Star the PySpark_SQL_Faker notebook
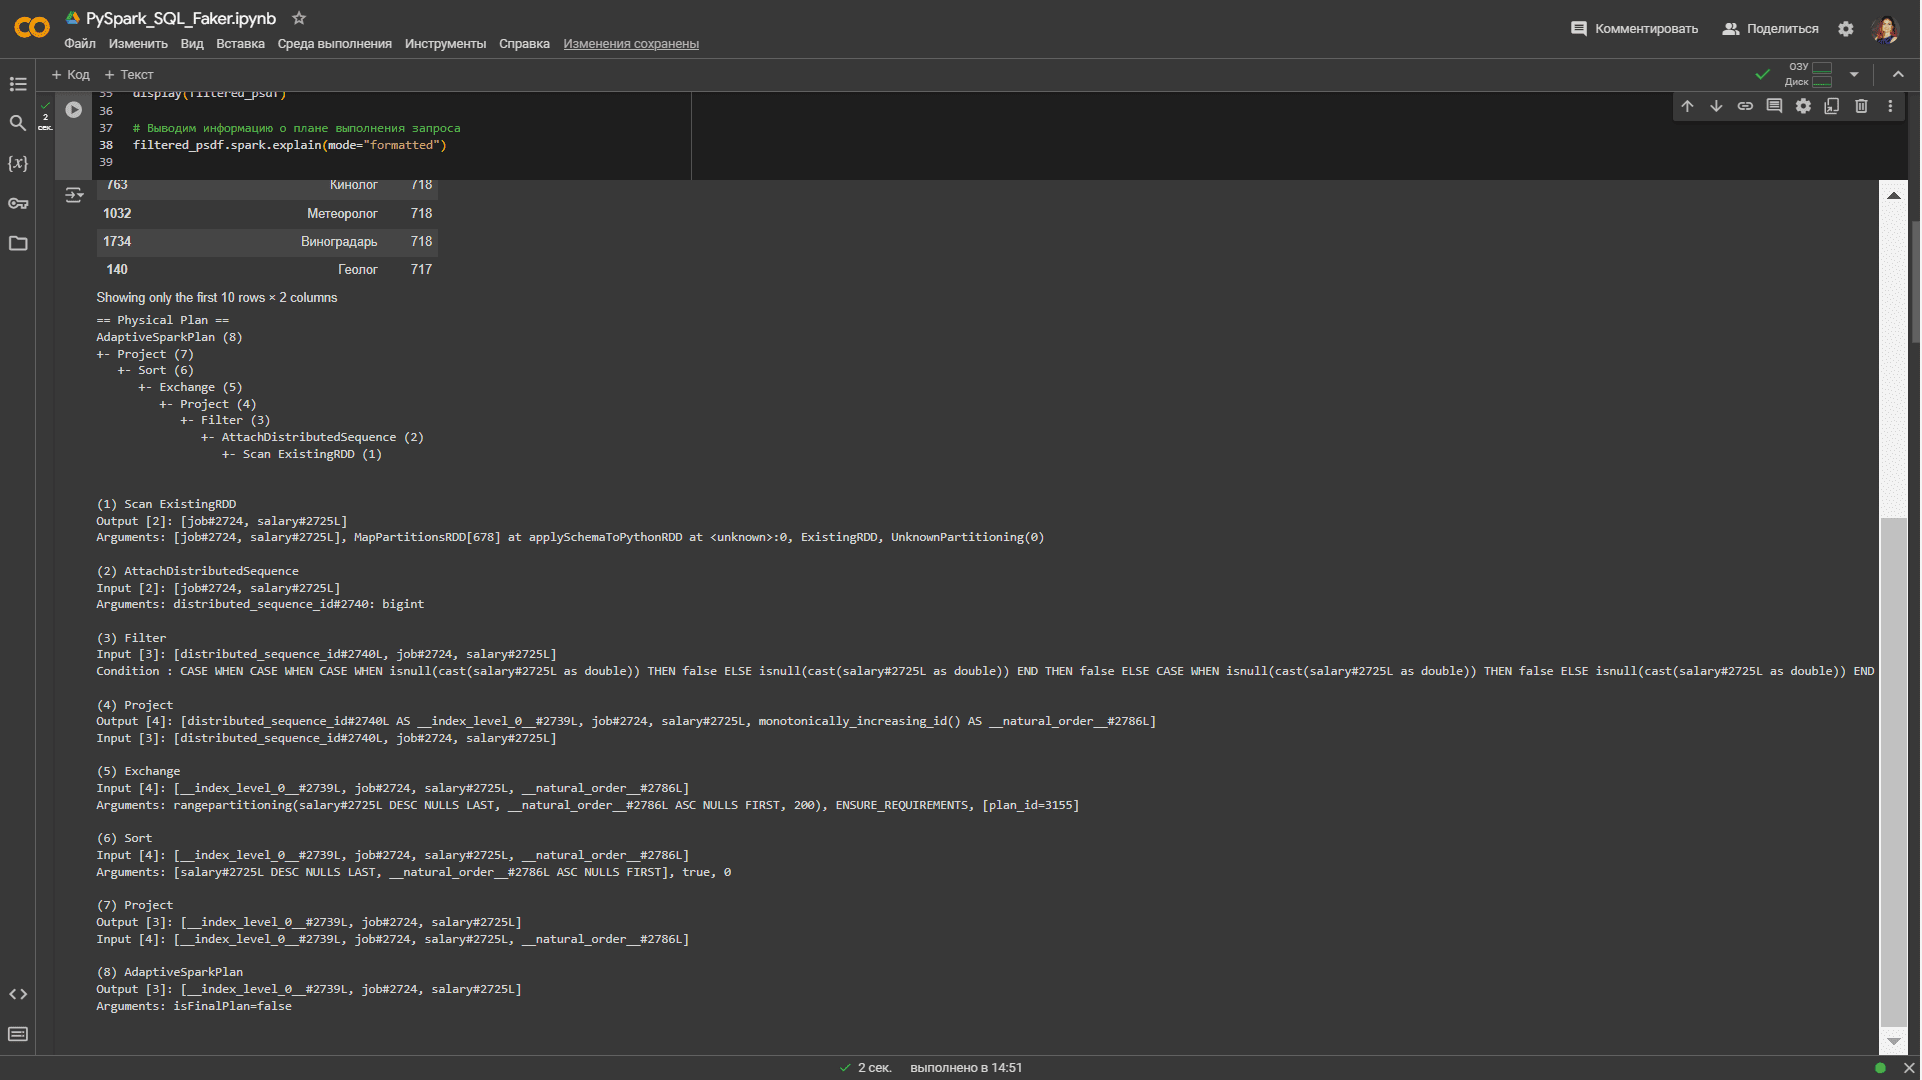The height and width of the screenshot is (1080, 1922). [299, 18]
